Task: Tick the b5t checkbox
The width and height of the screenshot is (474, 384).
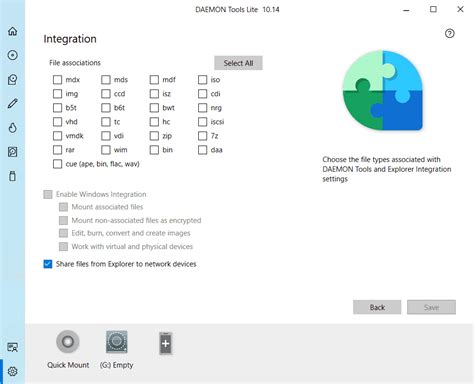Action: pyautogui.click(x=57, y=108)
